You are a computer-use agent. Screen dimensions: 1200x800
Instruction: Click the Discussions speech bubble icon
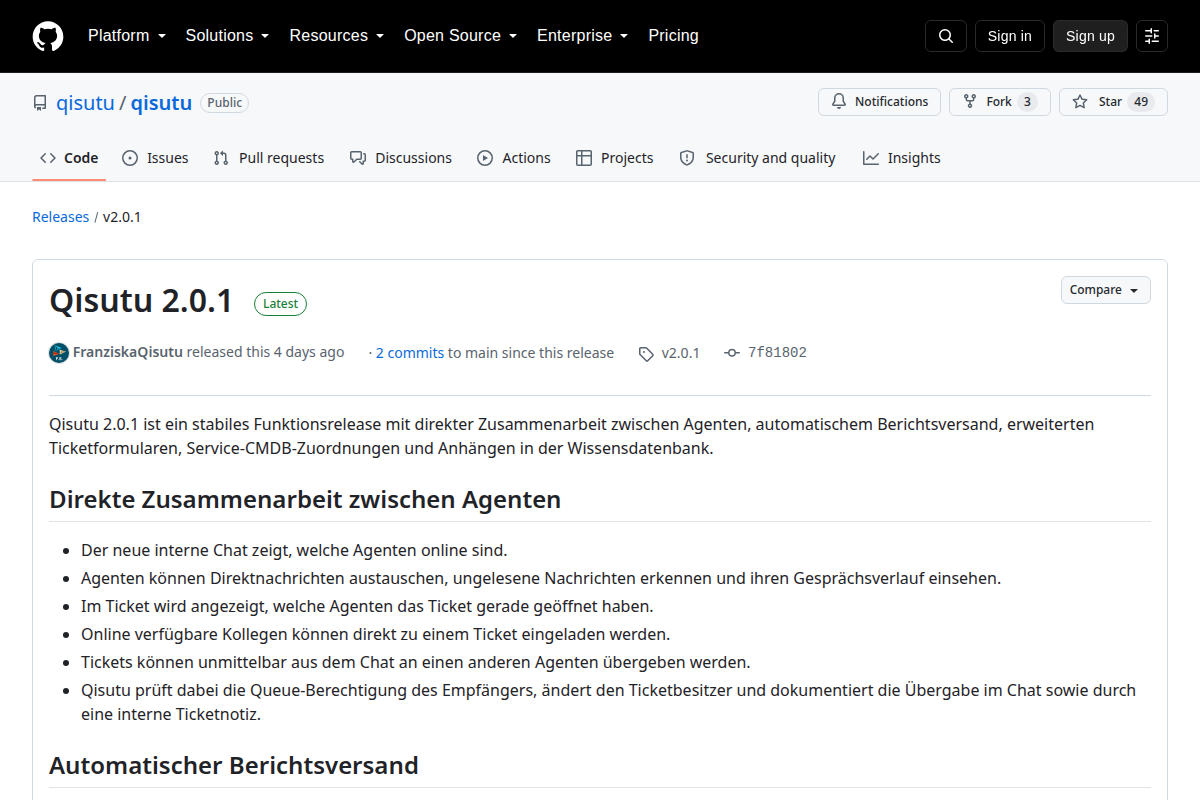point(358,158)
